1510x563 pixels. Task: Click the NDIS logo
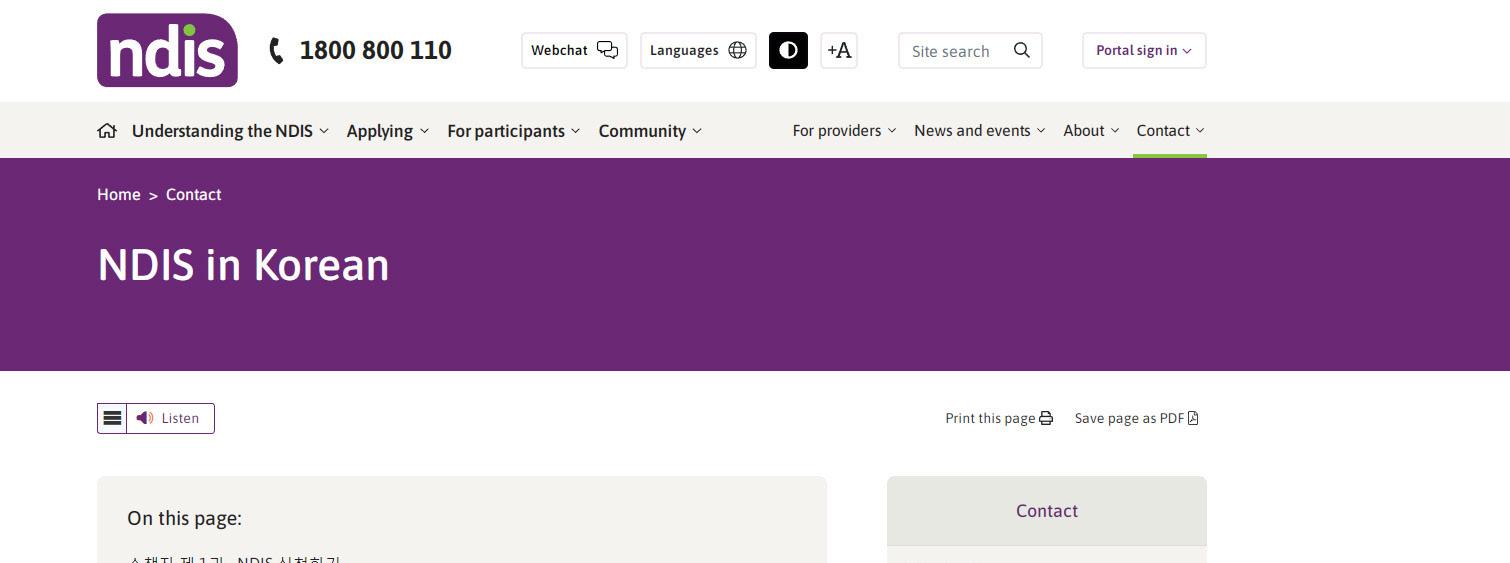167,50
